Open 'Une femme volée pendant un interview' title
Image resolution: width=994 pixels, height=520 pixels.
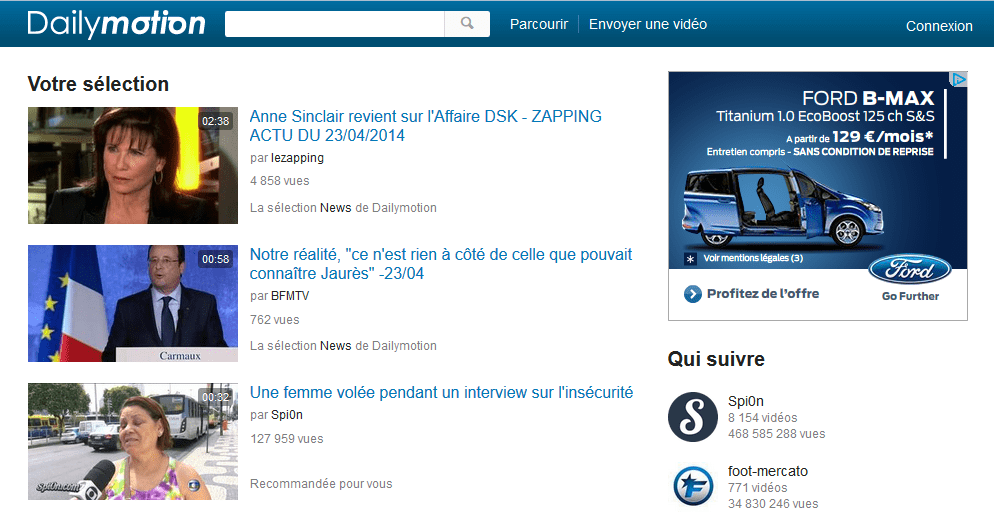(441, 393)
